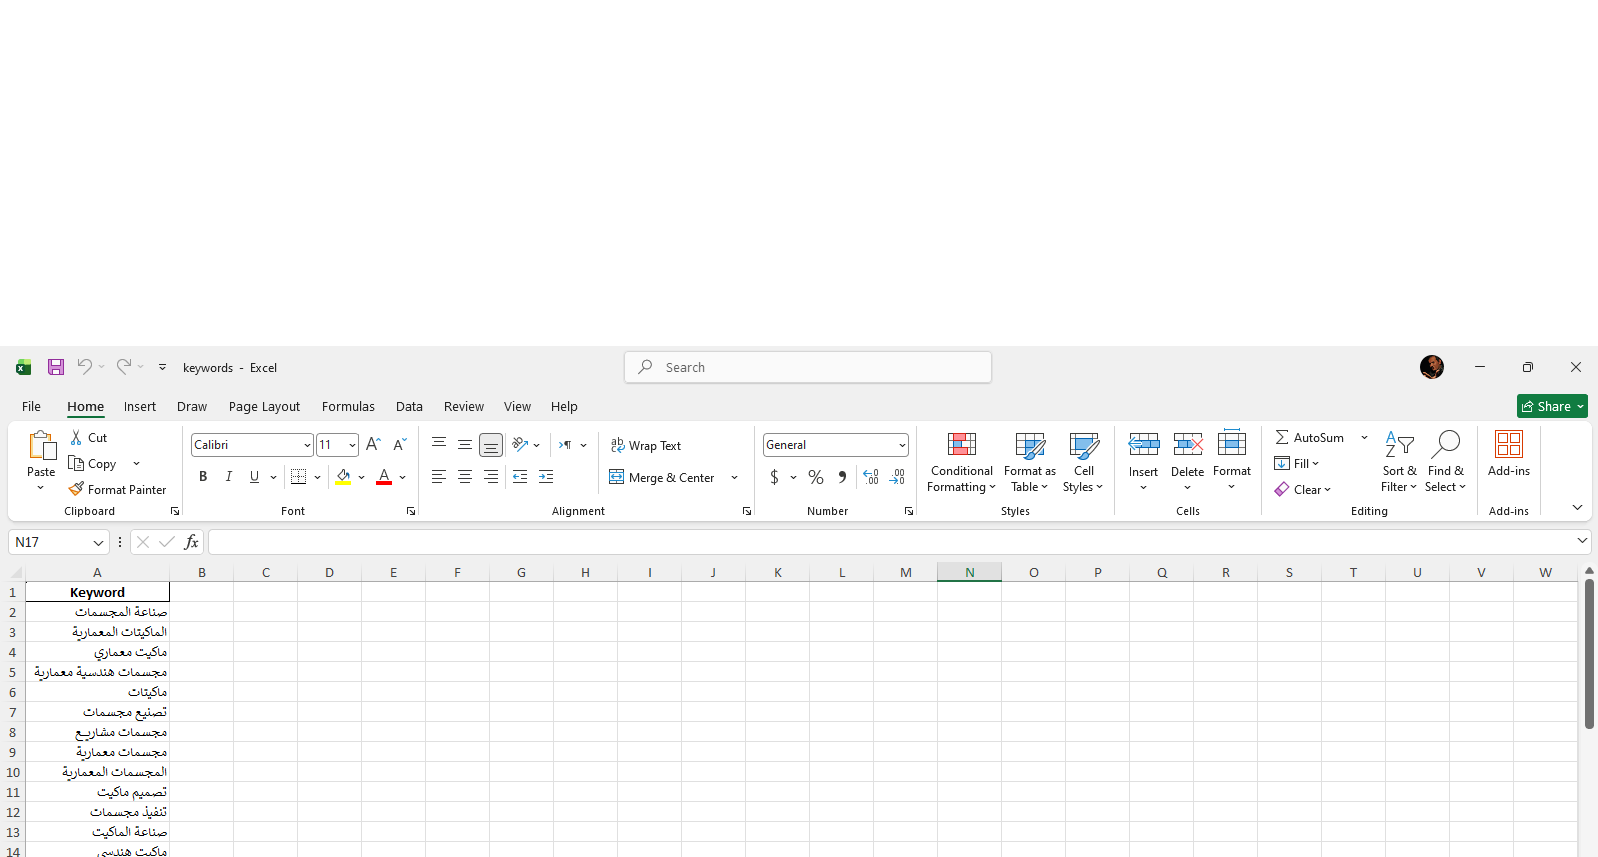This screenshot has height=857, width=1598.
Task: Expand the General number format dropdown
Action: point(902,445)
